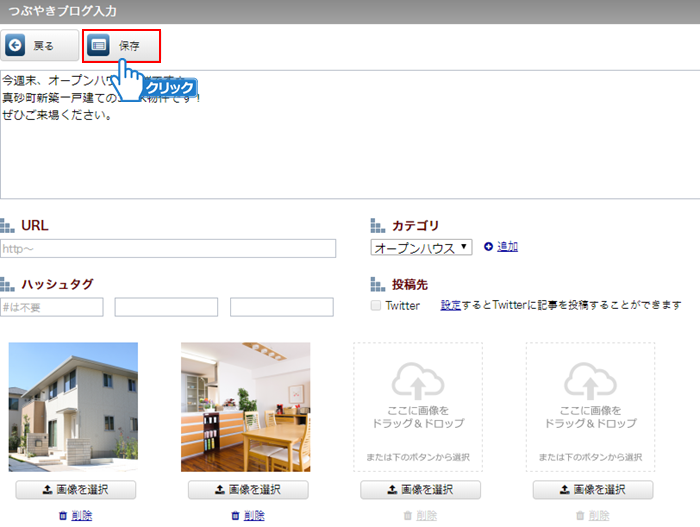Open the カテゴリ dropdown showing オープンハウス
700x527 pixels.
(x=421, y=247)
